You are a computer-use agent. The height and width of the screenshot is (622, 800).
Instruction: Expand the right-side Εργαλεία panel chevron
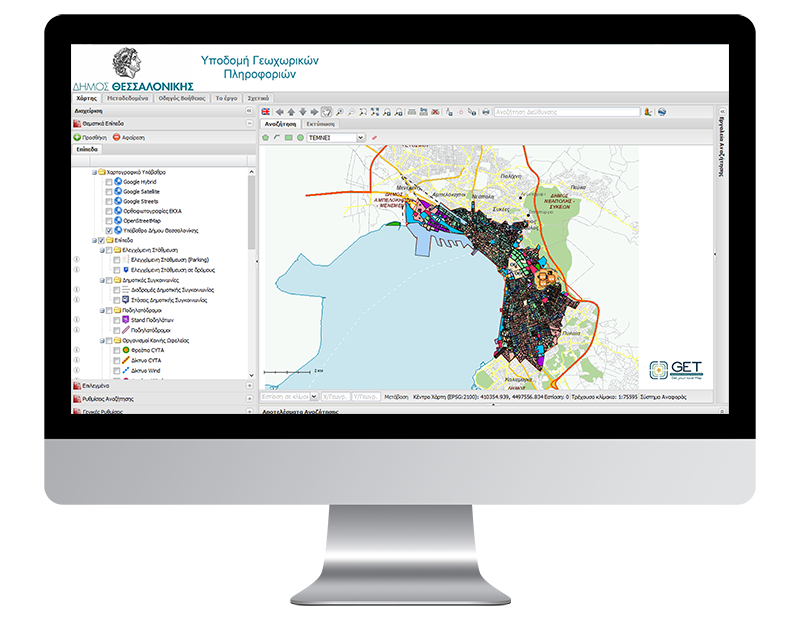(x=722, y=111)
